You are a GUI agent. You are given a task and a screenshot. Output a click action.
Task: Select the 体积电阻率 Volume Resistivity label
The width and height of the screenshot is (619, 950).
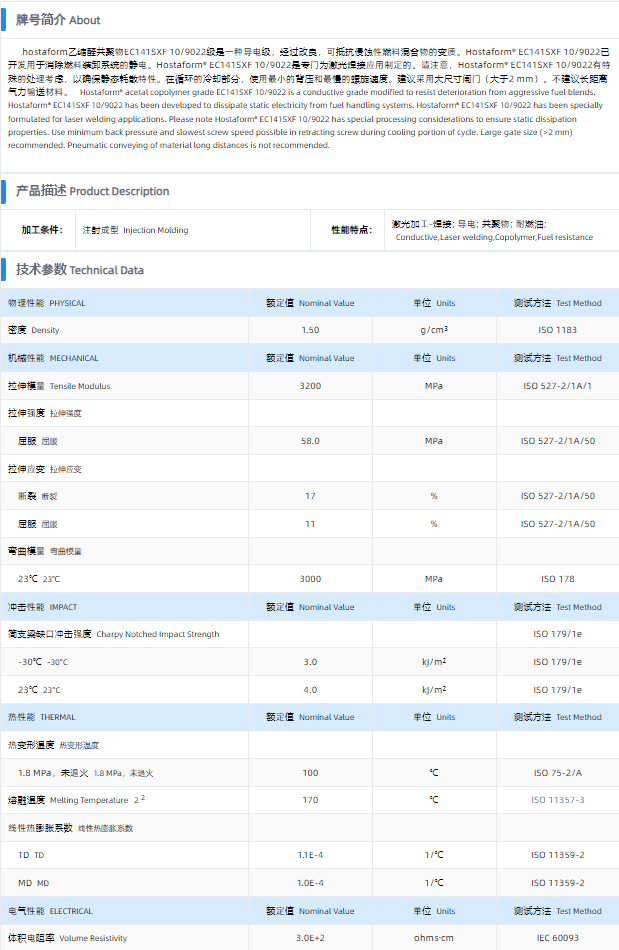click(x=67, y=938)
